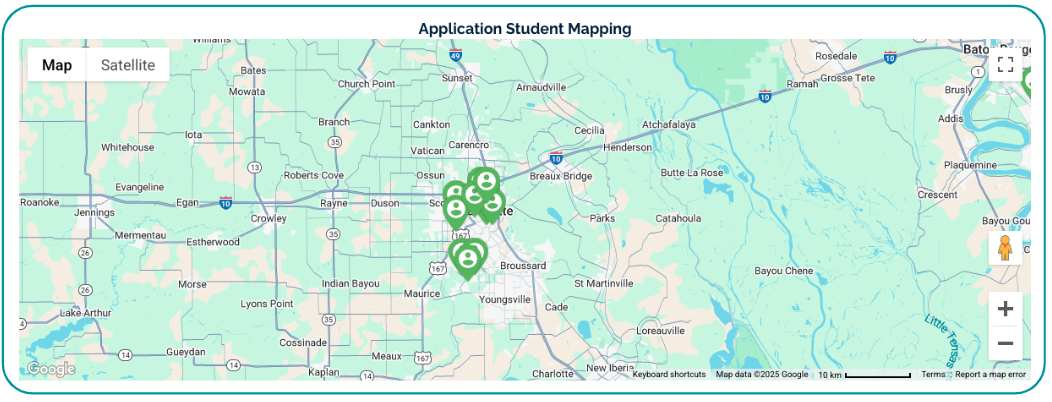Select the partially visible marker near Baton Rouge
The height and width of the screenshot is (402, 1052).
1029,82
